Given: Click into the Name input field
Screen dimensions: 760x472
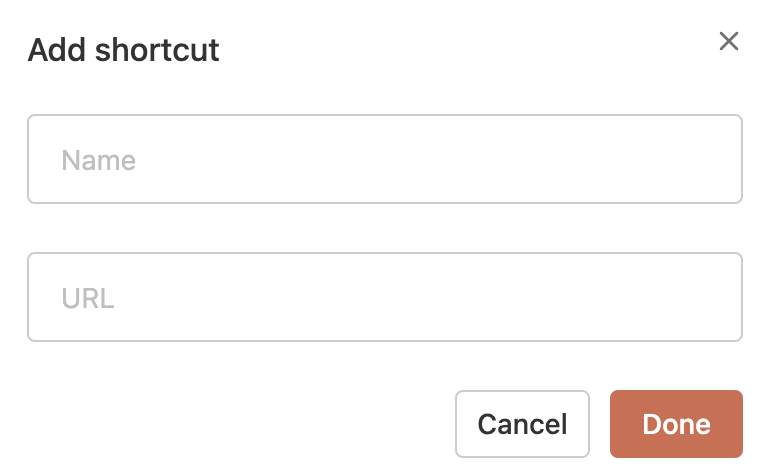Looking at the screenshot, I should coord(384,160).
